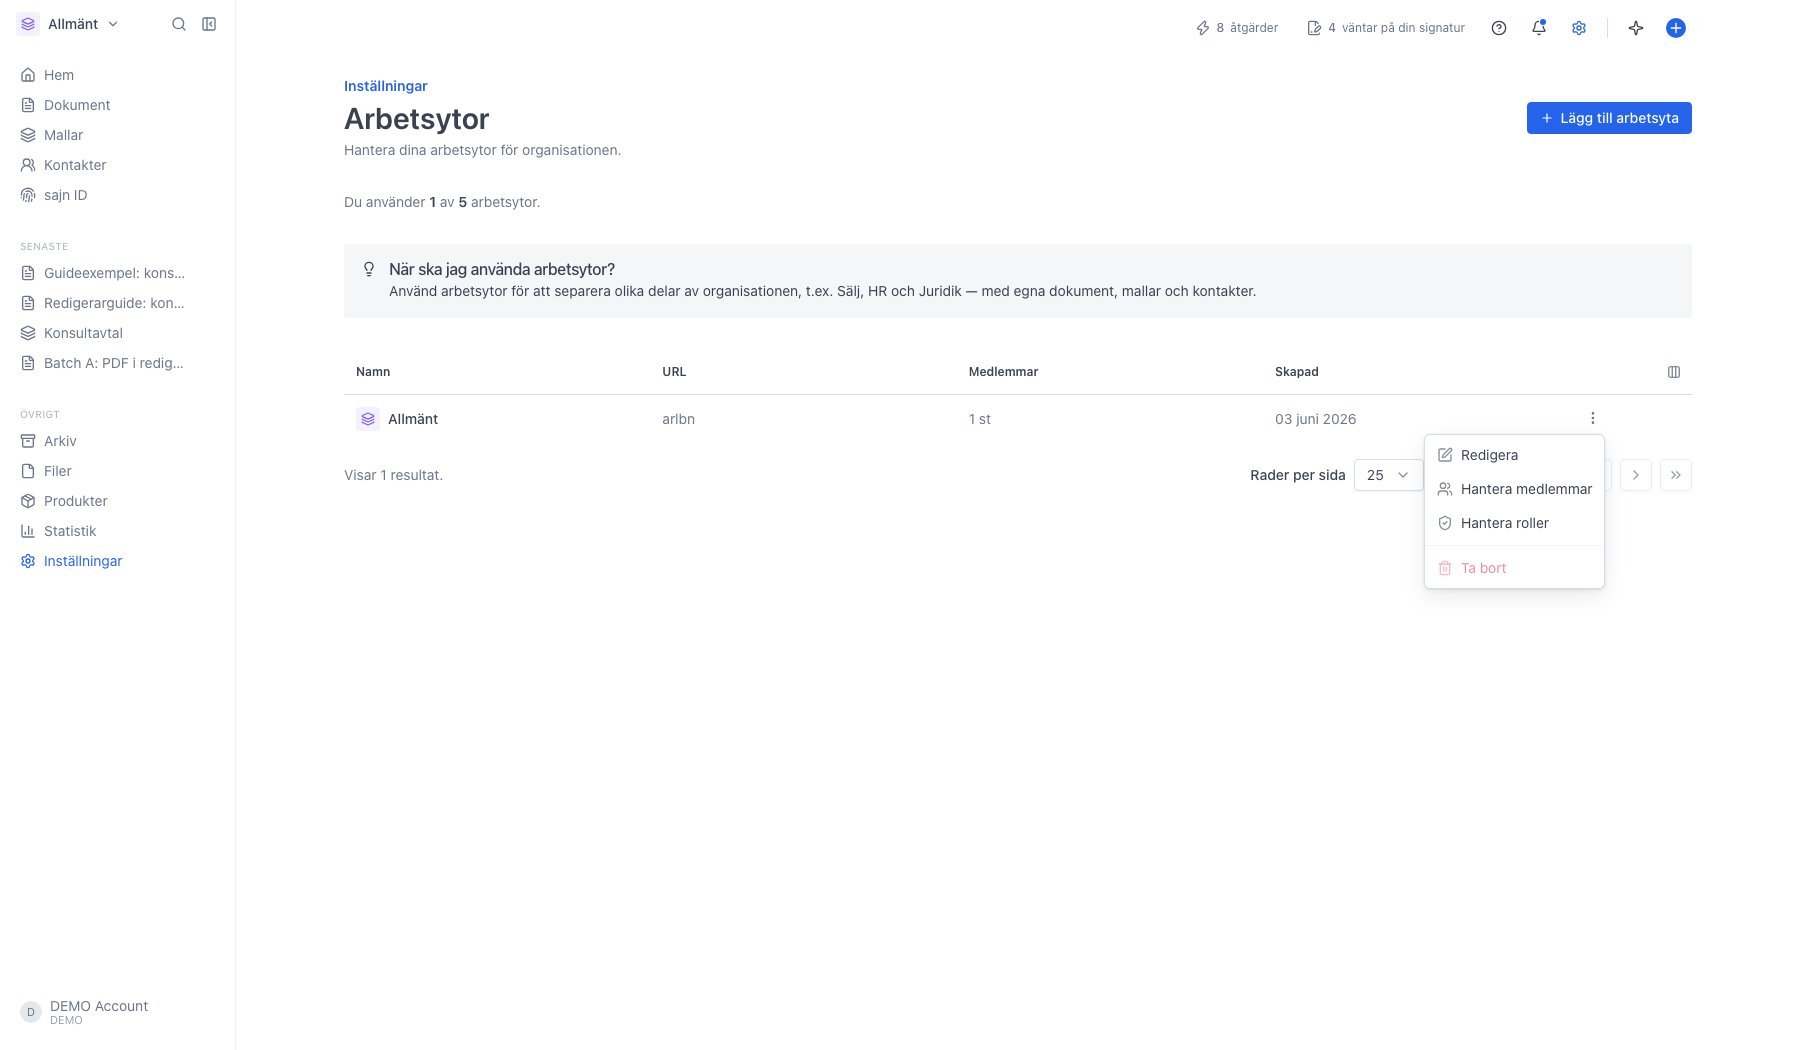Click the settings gear icon in top bar
The height and width of the screenshot is (1050, 1800).
(x=1579, y=28)
